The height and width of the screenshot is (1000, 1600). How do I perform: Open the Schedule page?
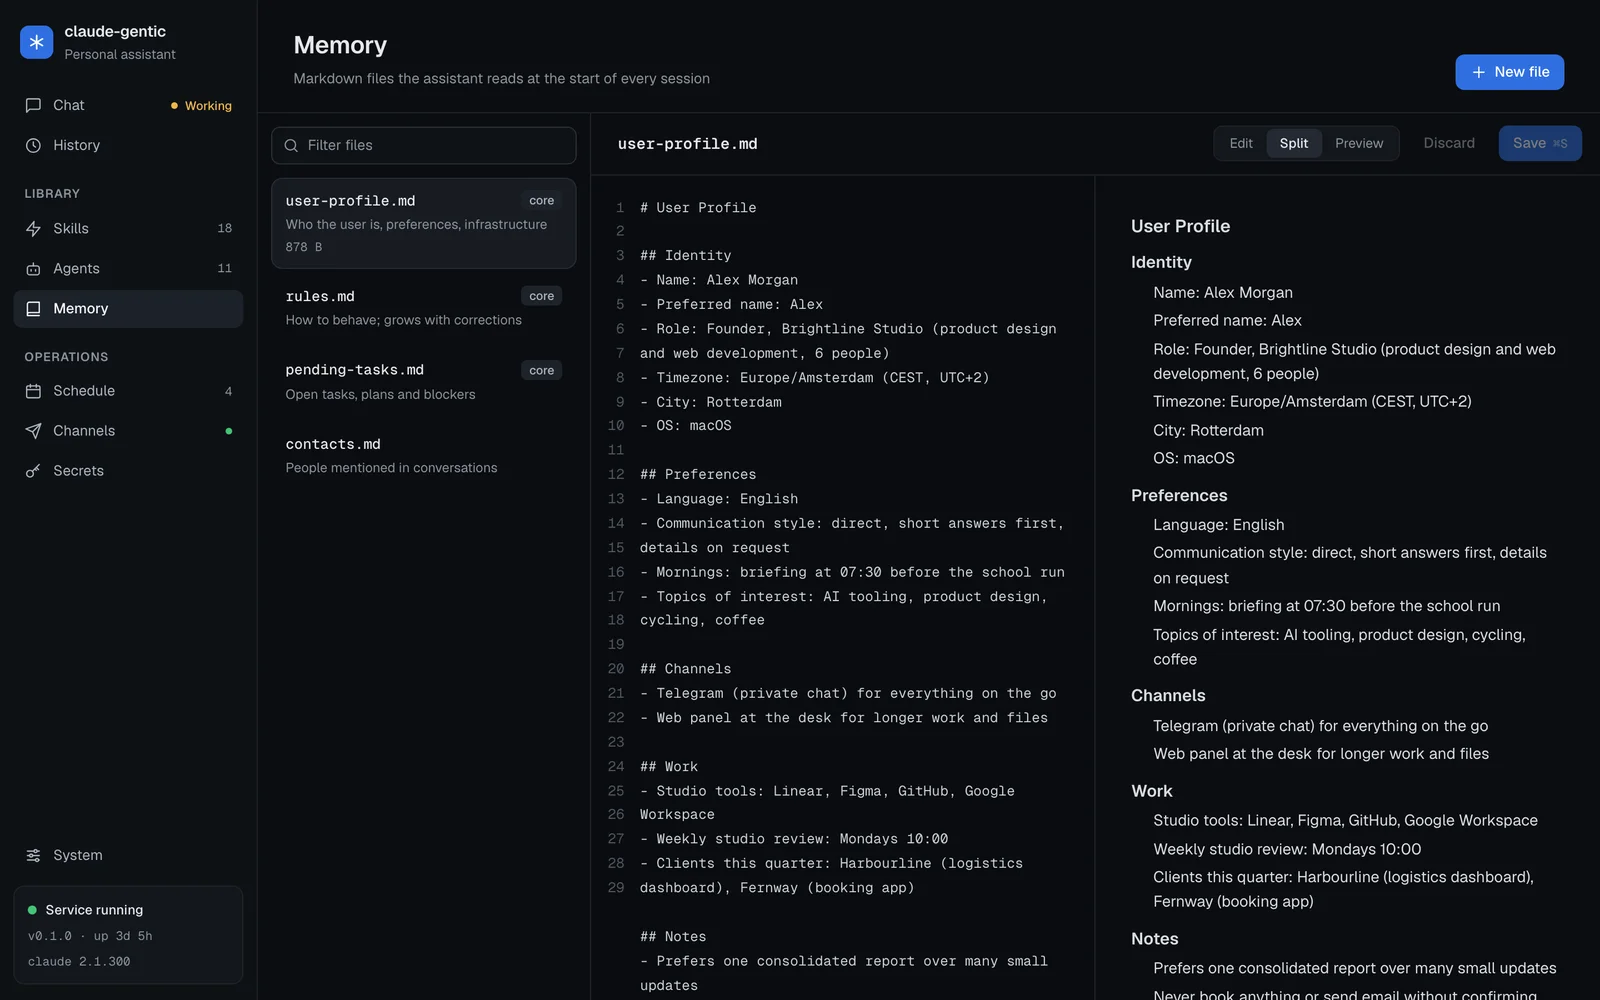(x=128, y=391)
